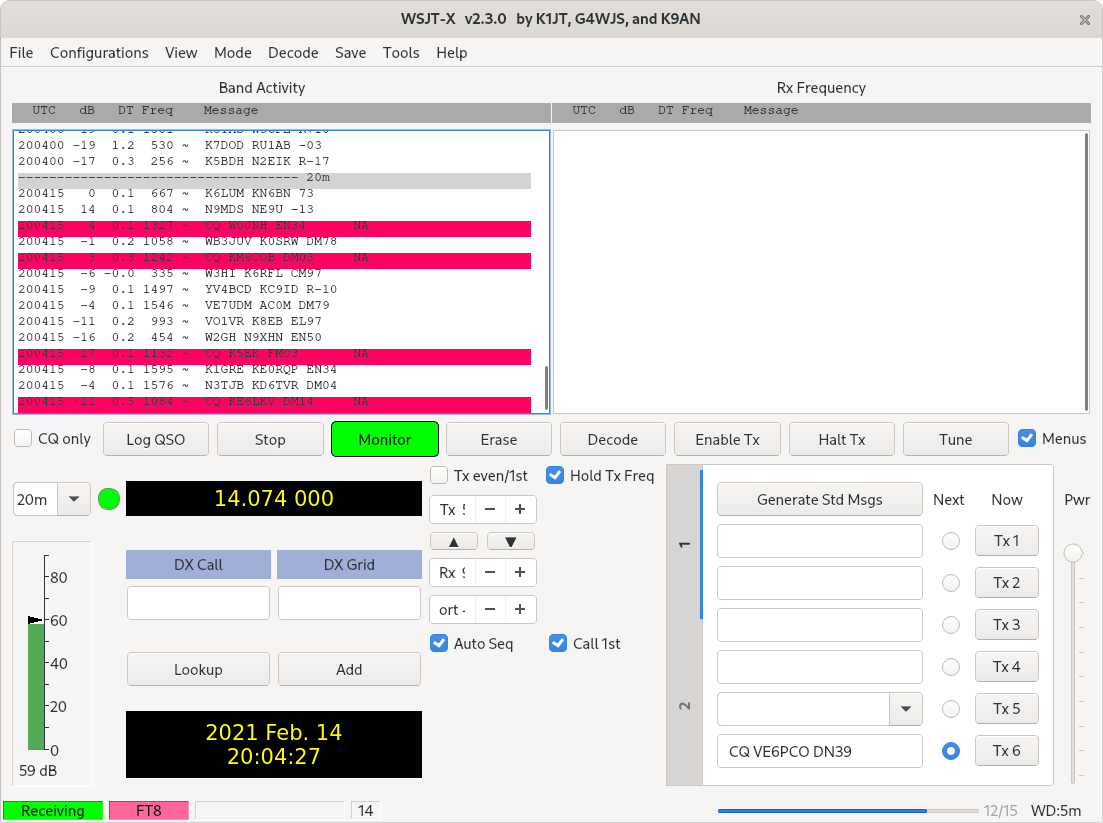Viewport: 1103px width, 823px height.
Task: Decrease the Tx frequency with its minus button
Action: (490, 509)
